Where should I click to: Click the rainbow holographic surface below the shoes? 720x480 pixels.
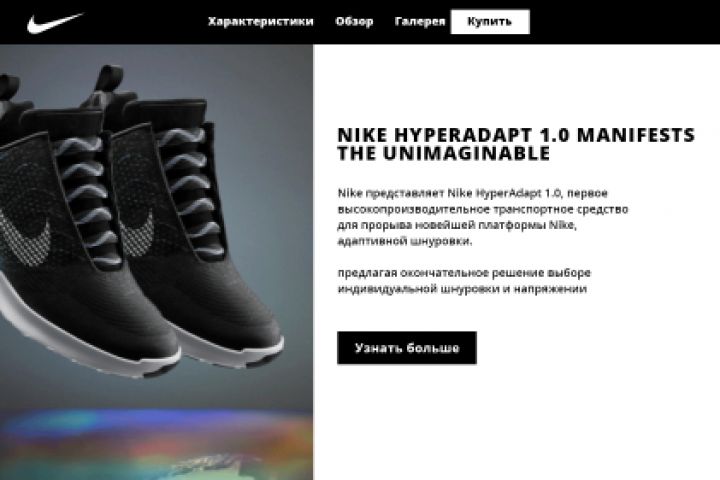click(156, 443)
